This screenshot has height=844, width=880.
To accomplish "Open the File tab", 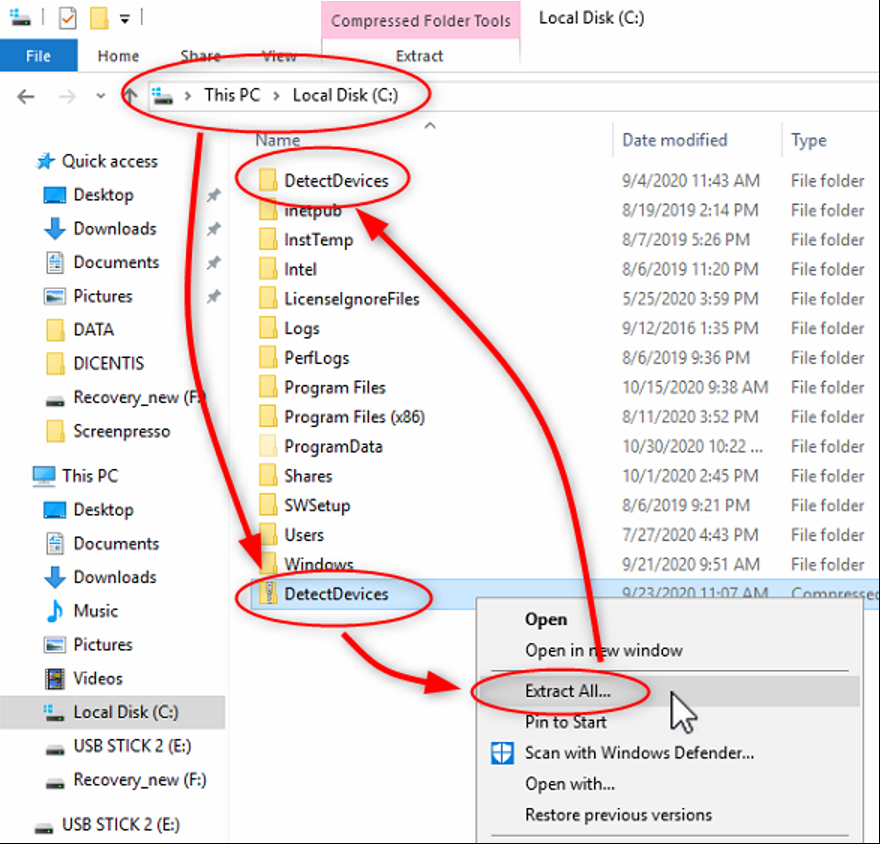I will (x=38, y=56).
